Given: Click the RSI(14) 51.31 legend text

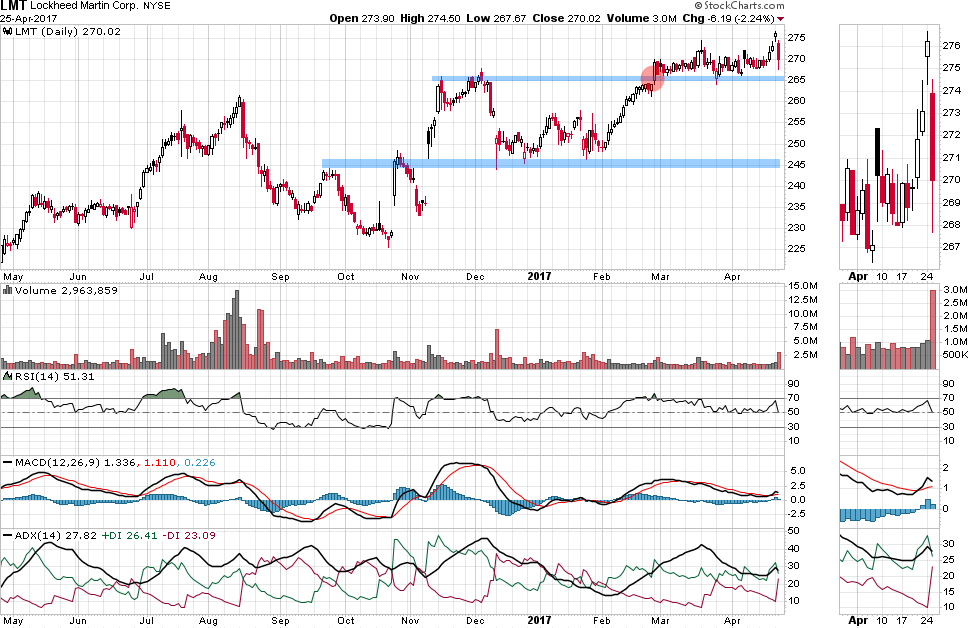Looking at the screenshot, I should (x=54, y=376).
